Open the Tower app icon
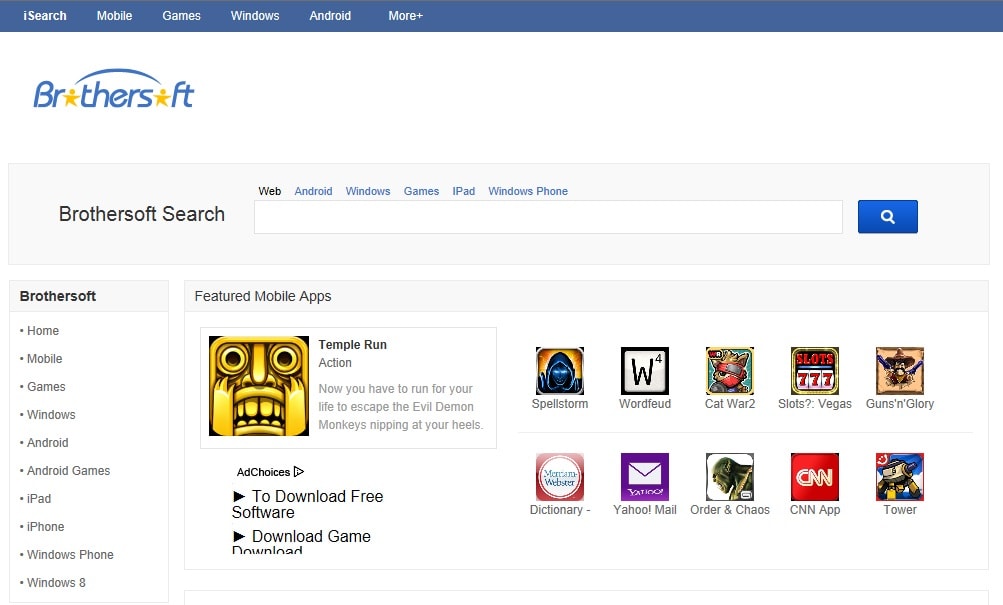Viewport: 1003px width, 605px height. (x=900, y=477)
